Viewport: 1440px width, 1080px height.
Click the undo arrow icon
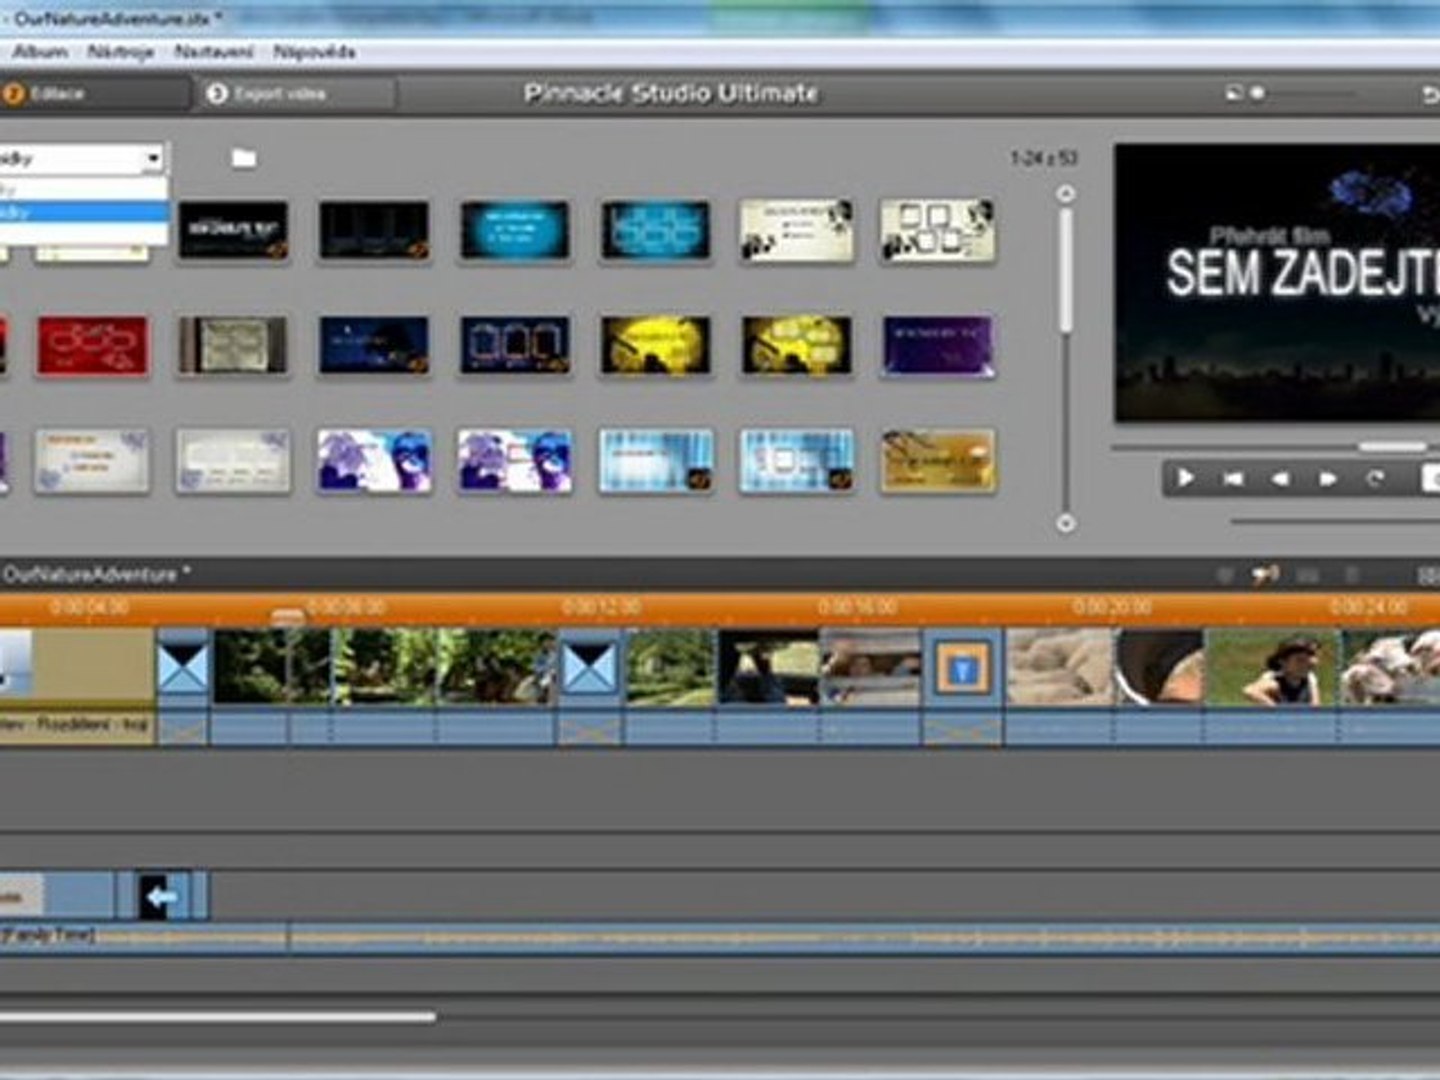1430,94
